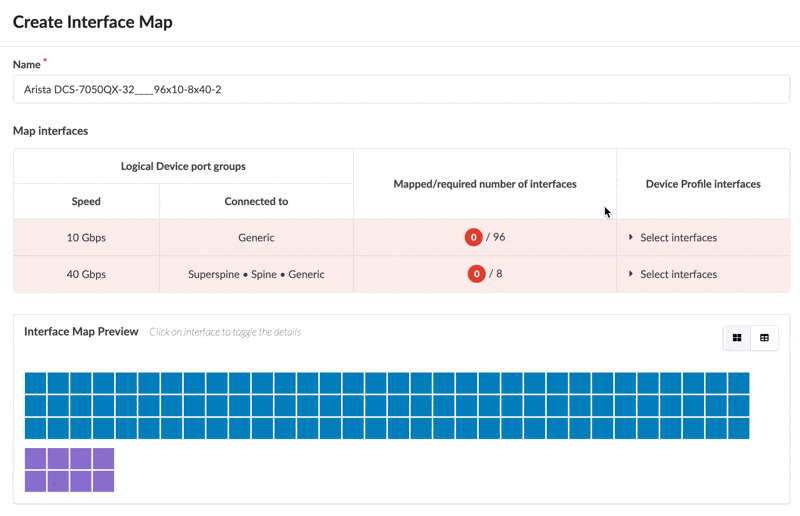
Task: Select first blue port in bottom row
Action: click(35, 428)
